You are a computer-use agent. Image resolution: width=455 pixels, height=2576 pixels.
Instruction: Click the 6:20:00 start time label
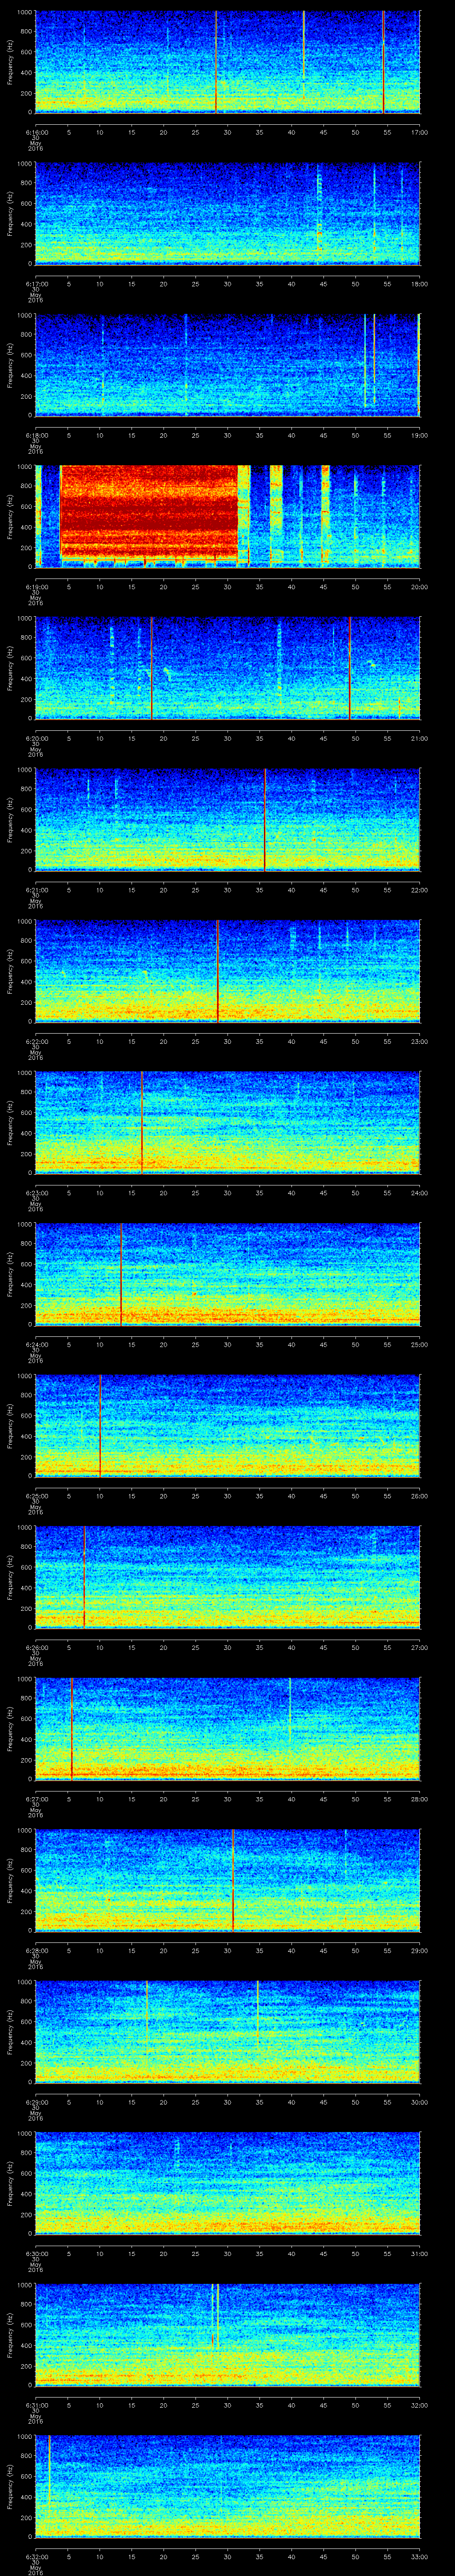tap(36, 739)
